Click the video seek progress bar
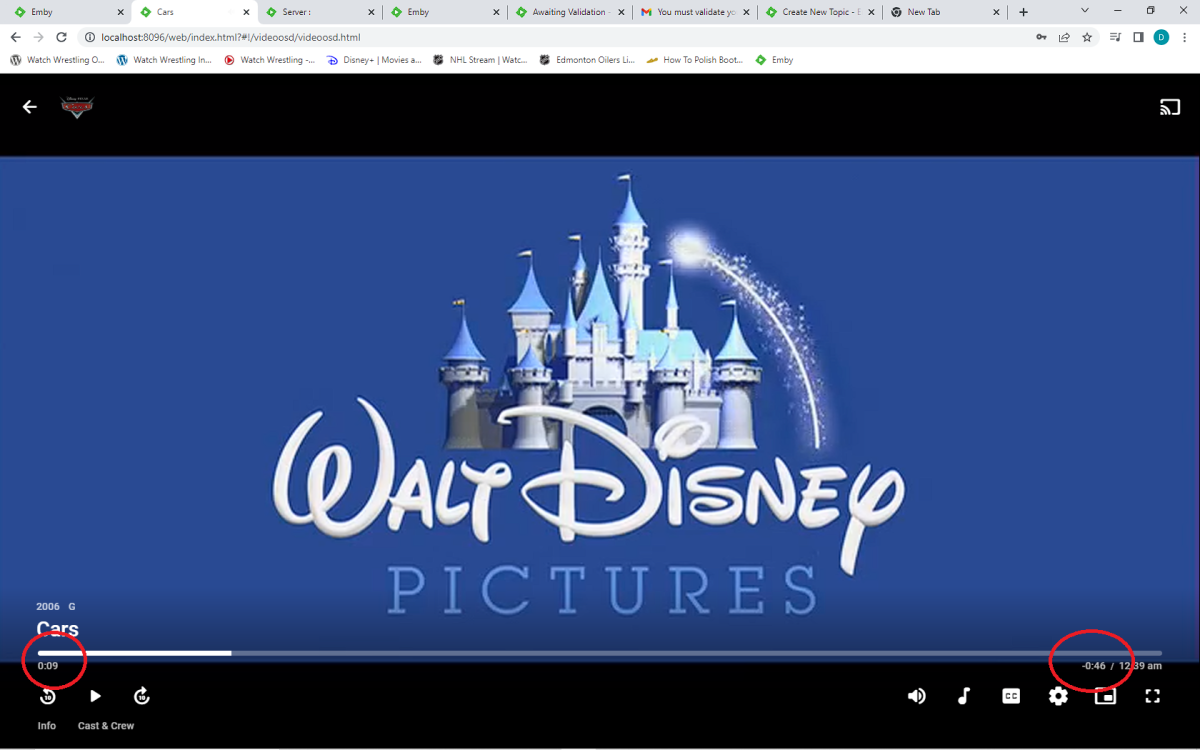Image resolution: width=1200 pixels, height=750 pixels. pos(600,653)
